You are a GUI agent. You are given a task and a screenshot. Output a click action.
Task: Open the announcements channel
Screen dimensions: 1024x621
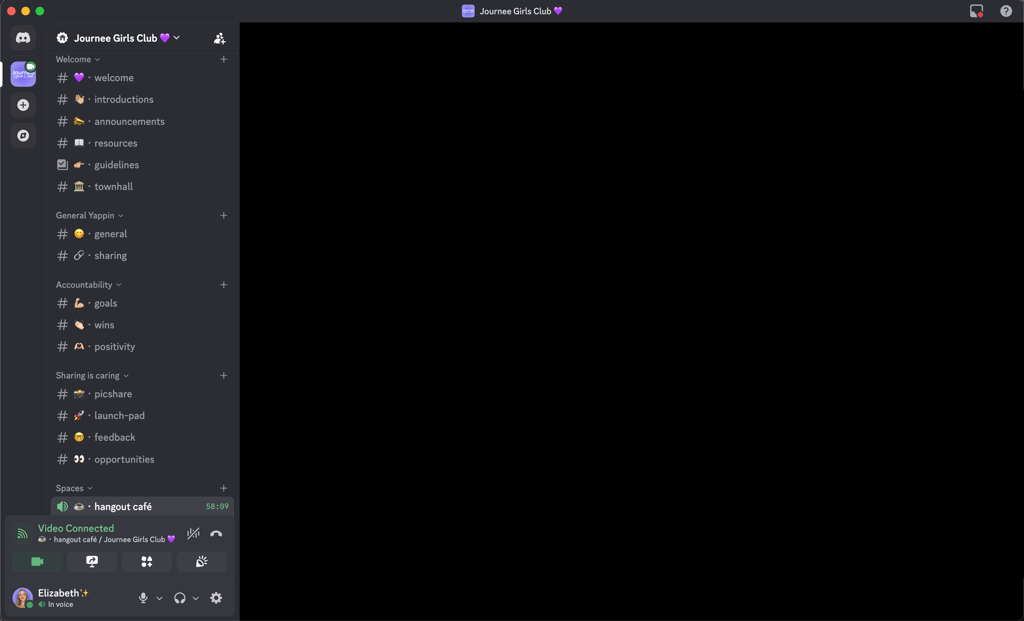[x=142, y=121]
